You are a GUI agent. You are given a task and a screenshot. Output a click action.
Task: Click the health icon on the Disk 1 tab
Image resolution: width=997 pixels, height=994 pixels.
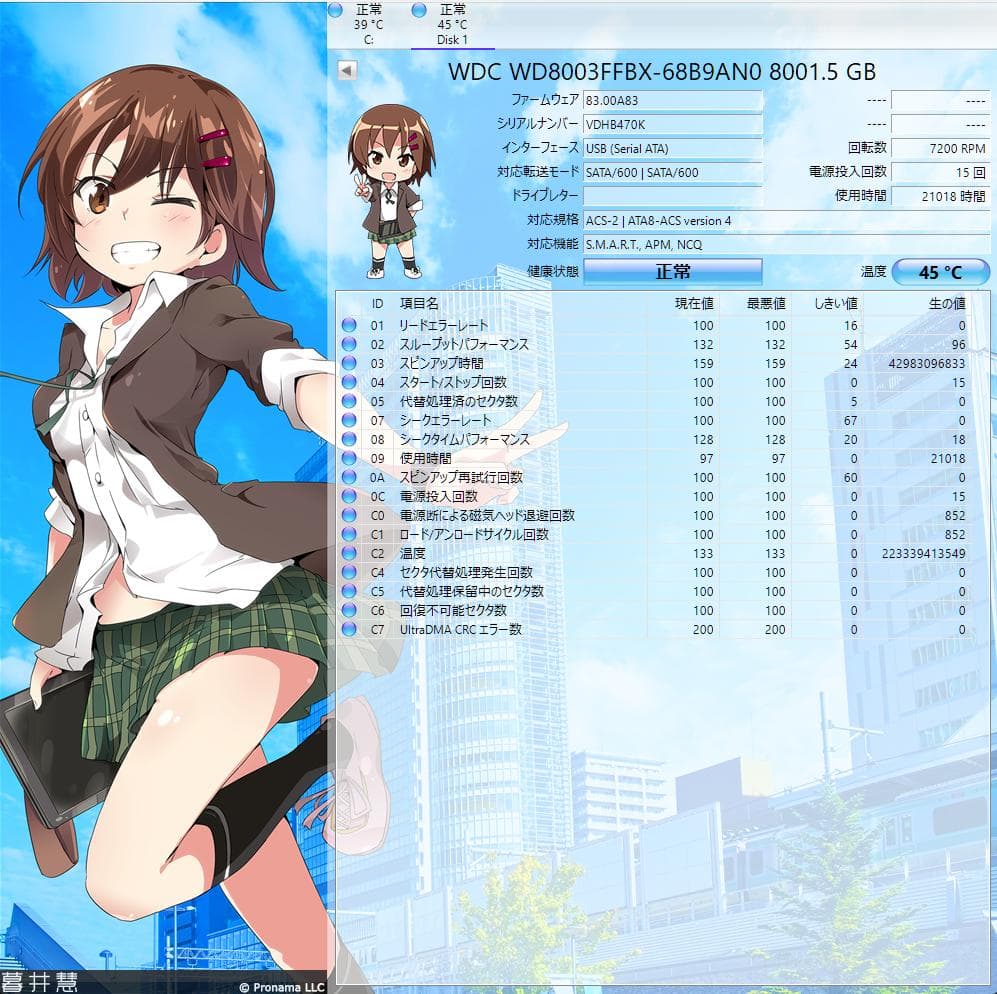(x=418, y=11)
